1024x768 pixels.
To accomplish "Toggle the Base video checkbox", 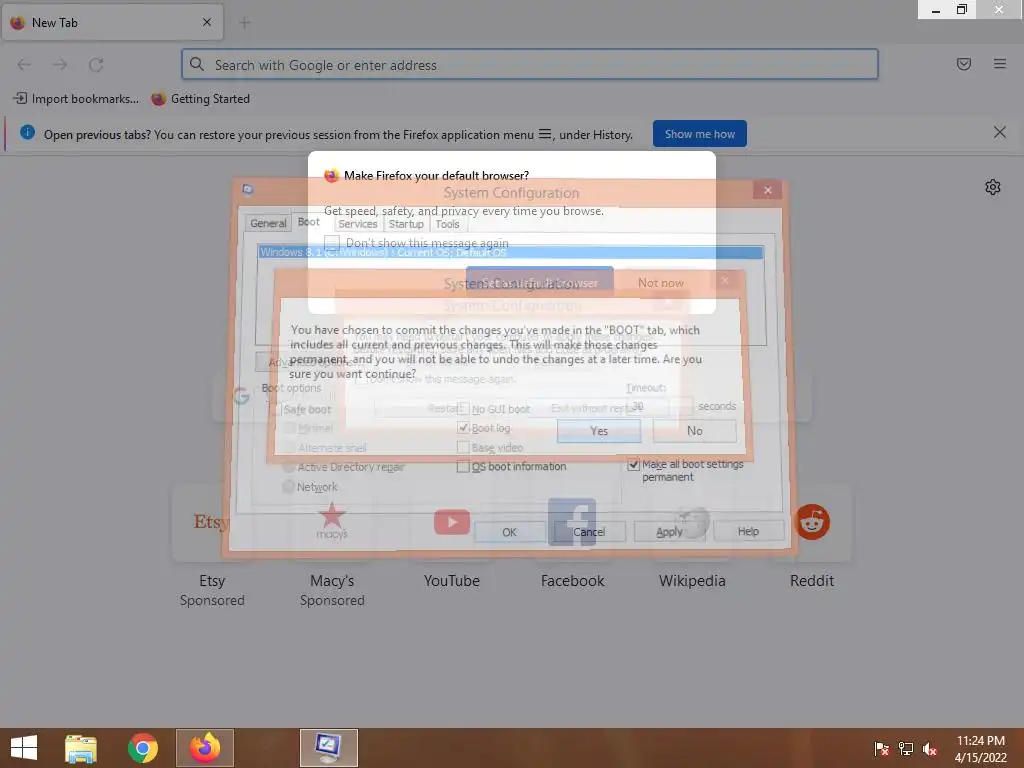I will (x=463, y=447).
